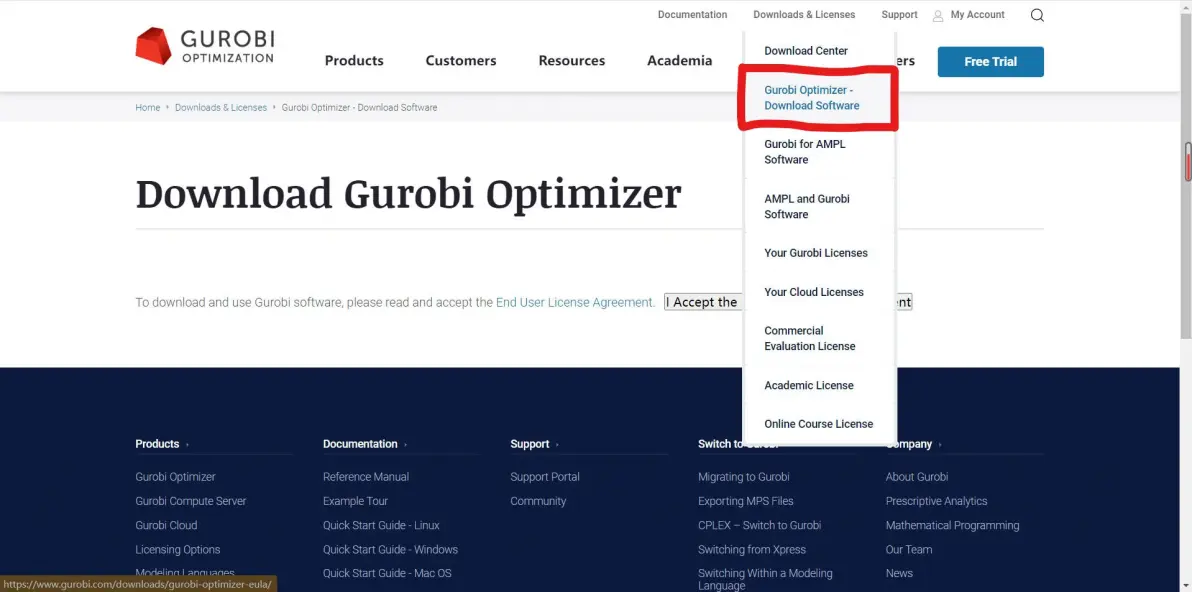This screenshot has width=1192, height=592.
Task: Open Quick Start Guide - Mac OS link
Action: click(387, 573)
